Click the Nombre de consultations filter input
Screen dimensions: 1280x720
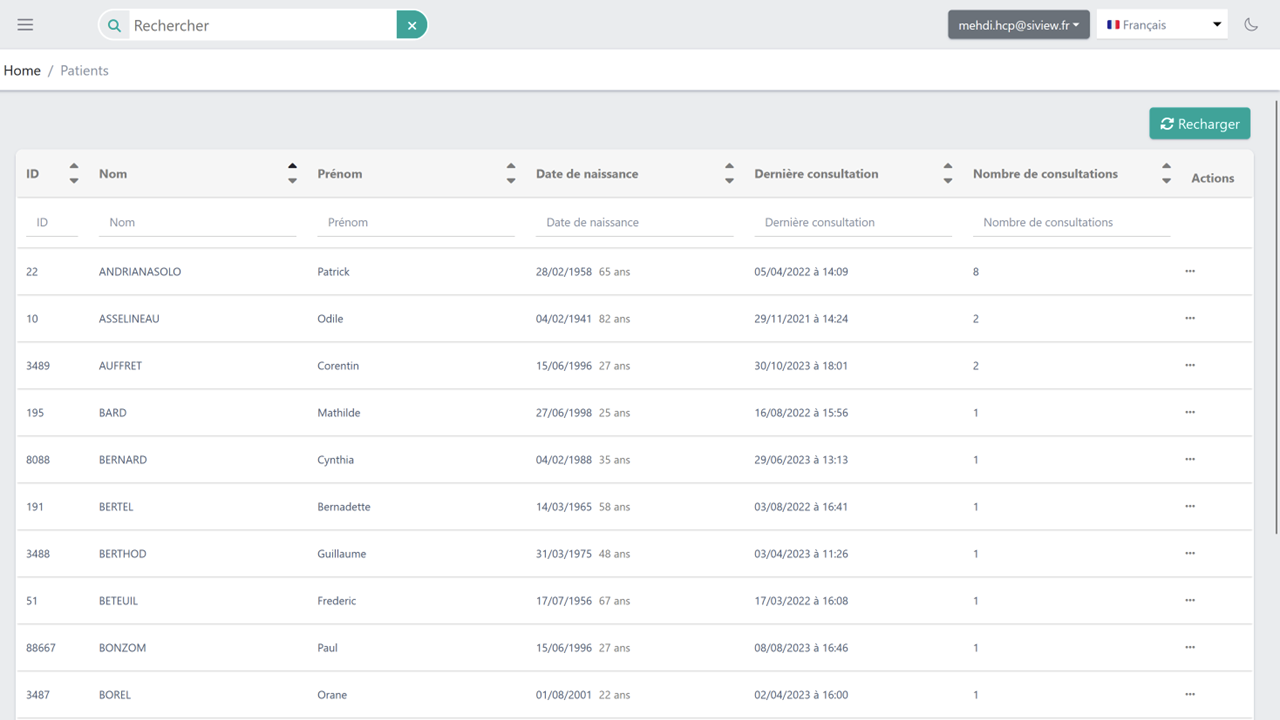pos(1072,222)
